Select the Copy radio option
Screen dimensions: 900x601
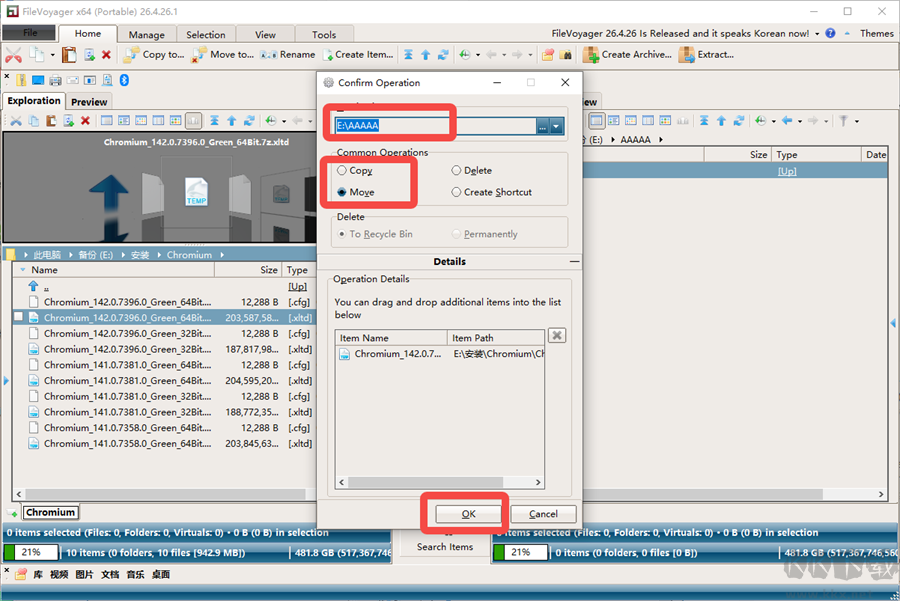click(355, 170)
